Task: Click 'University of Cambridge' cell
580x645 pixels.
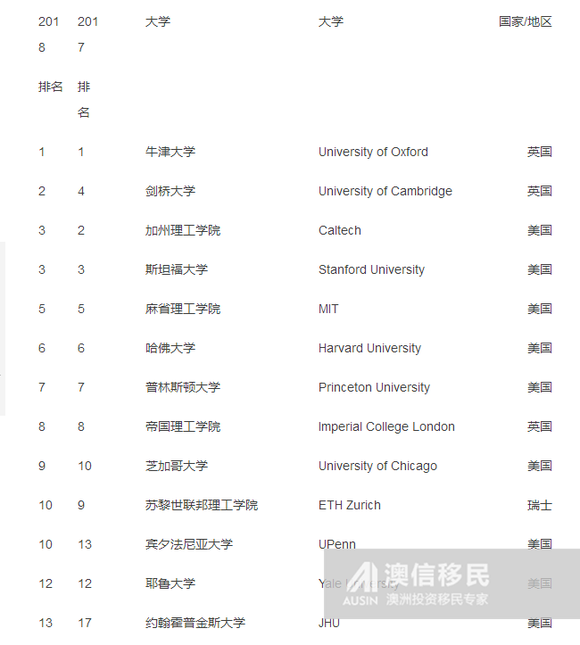Action: (x=385, y=191)
